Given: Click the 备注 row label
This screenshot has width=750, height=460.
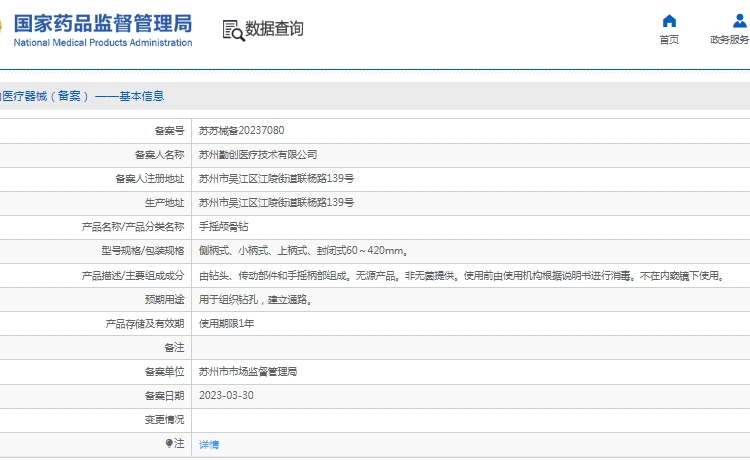Looking at the screenshot, I should tap(174, 348).
